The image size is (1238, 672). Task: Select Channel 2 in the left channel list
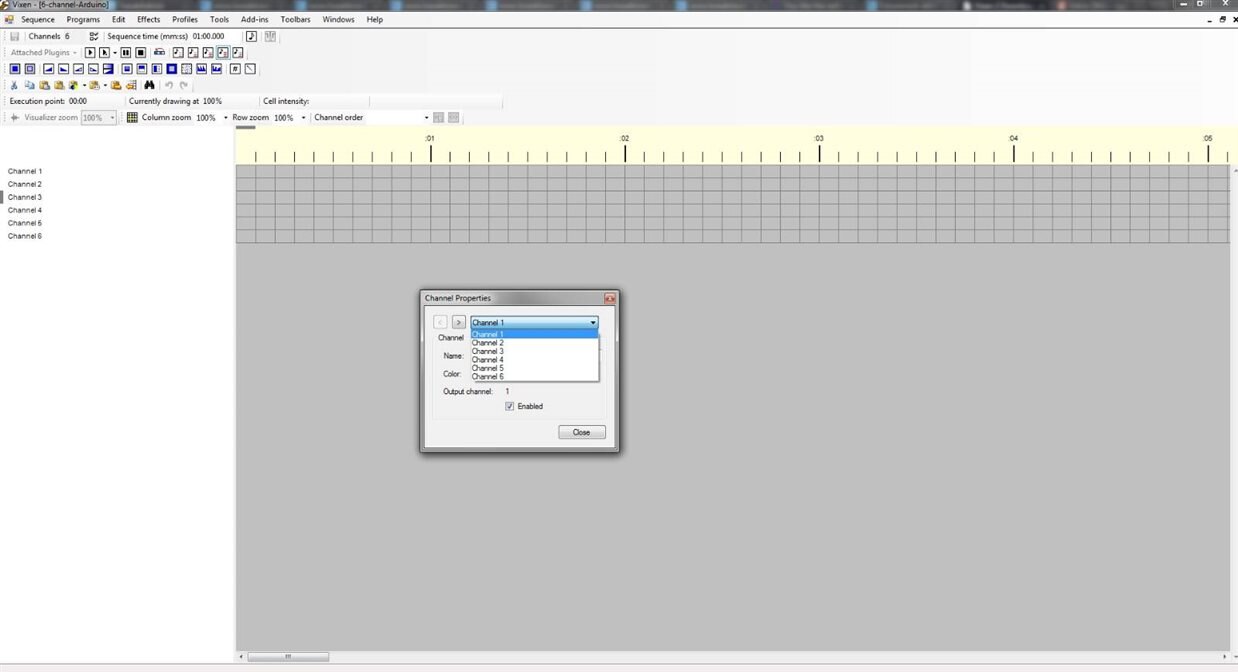point(25,184)
